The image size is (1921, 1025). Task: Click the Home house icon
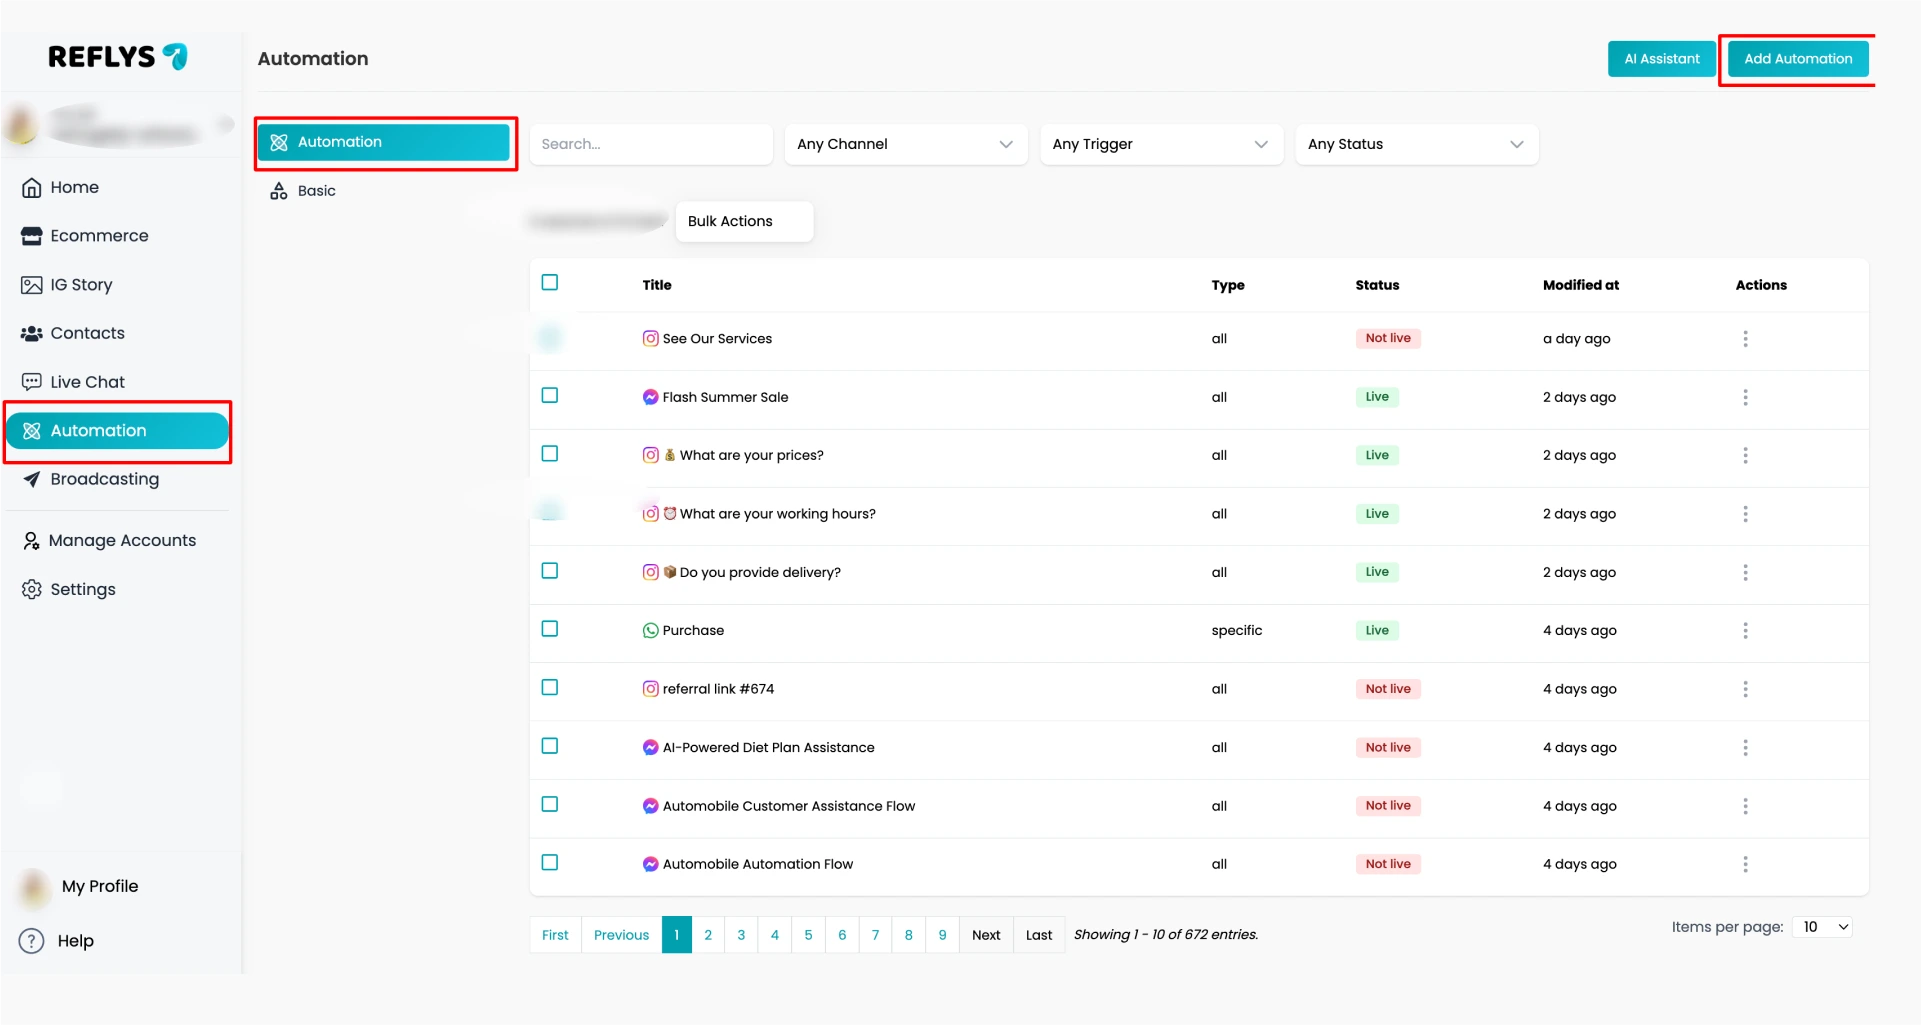click(x=32, y=187)
